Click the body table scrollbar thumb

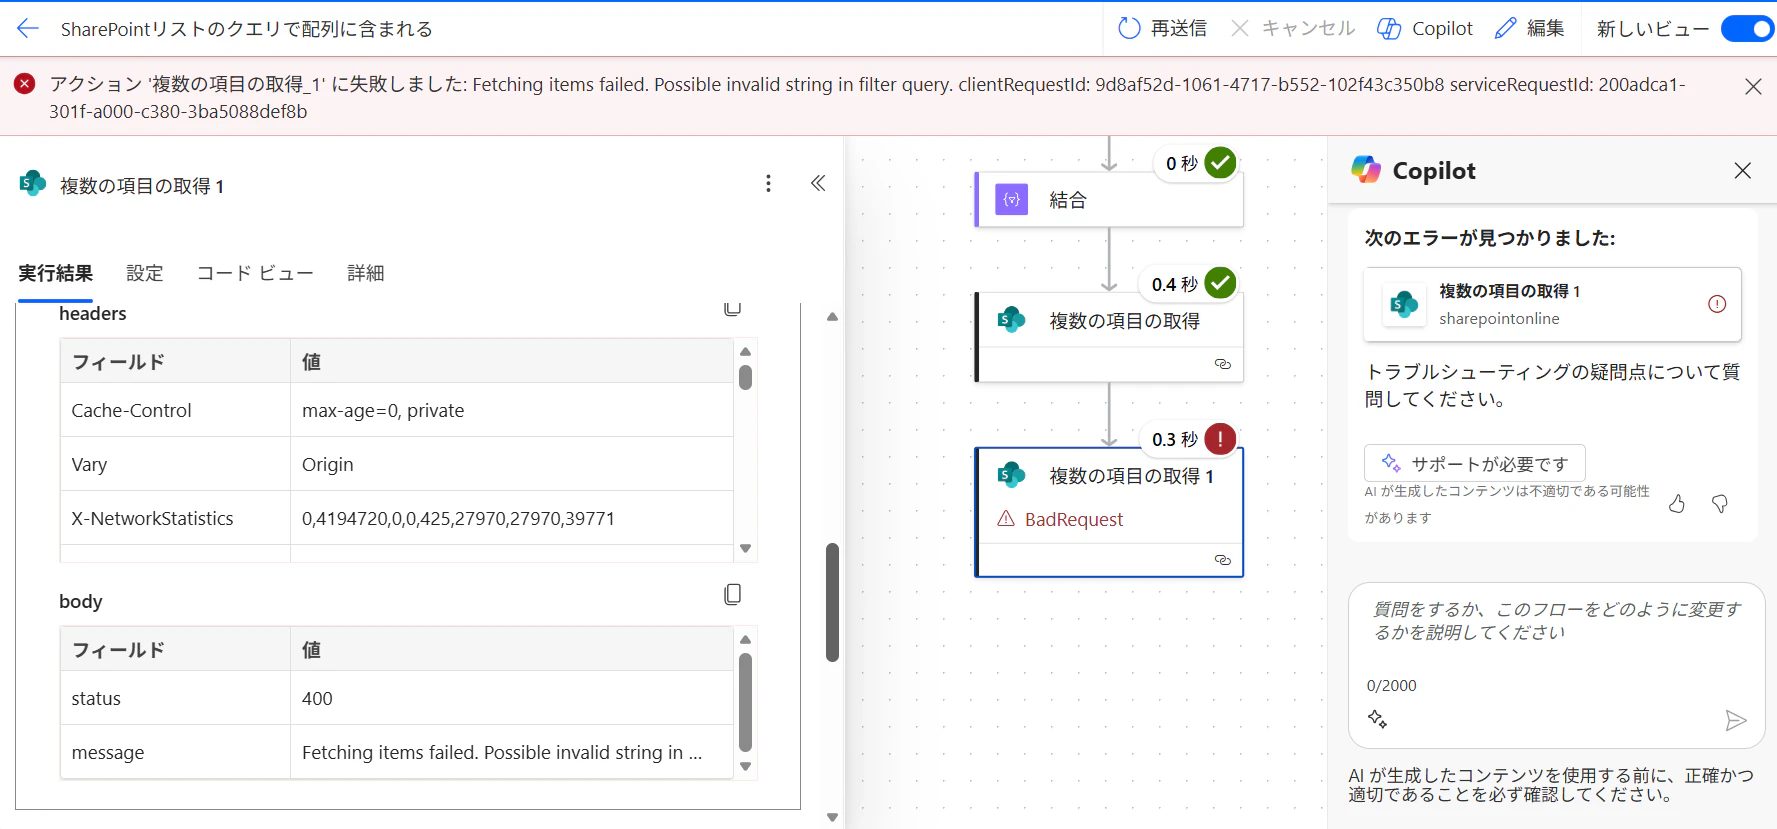[745, 701]
